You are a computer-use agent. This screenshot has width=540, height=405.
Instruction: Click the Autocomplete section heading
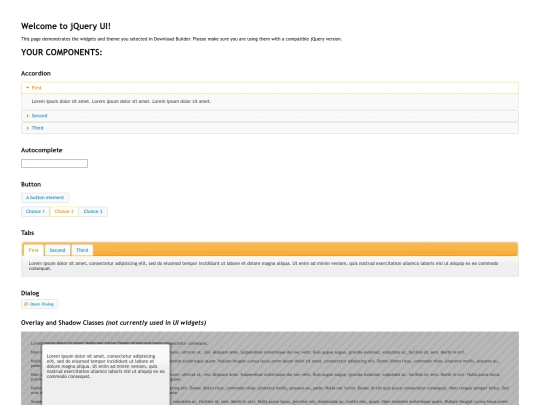(42, 150)
